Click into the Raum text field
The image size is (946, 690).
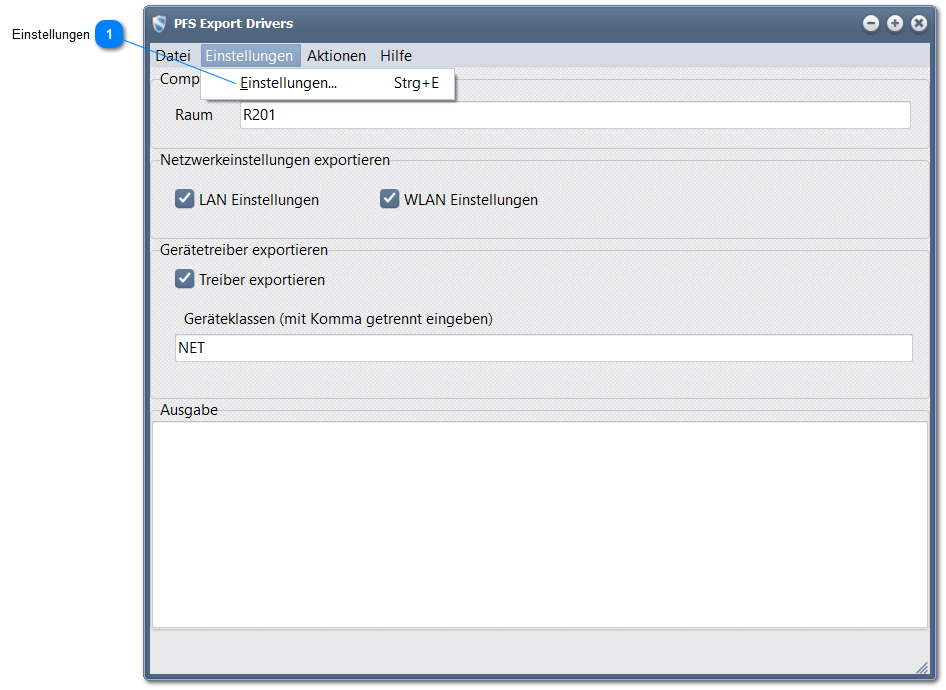click(x=574, y=115)
